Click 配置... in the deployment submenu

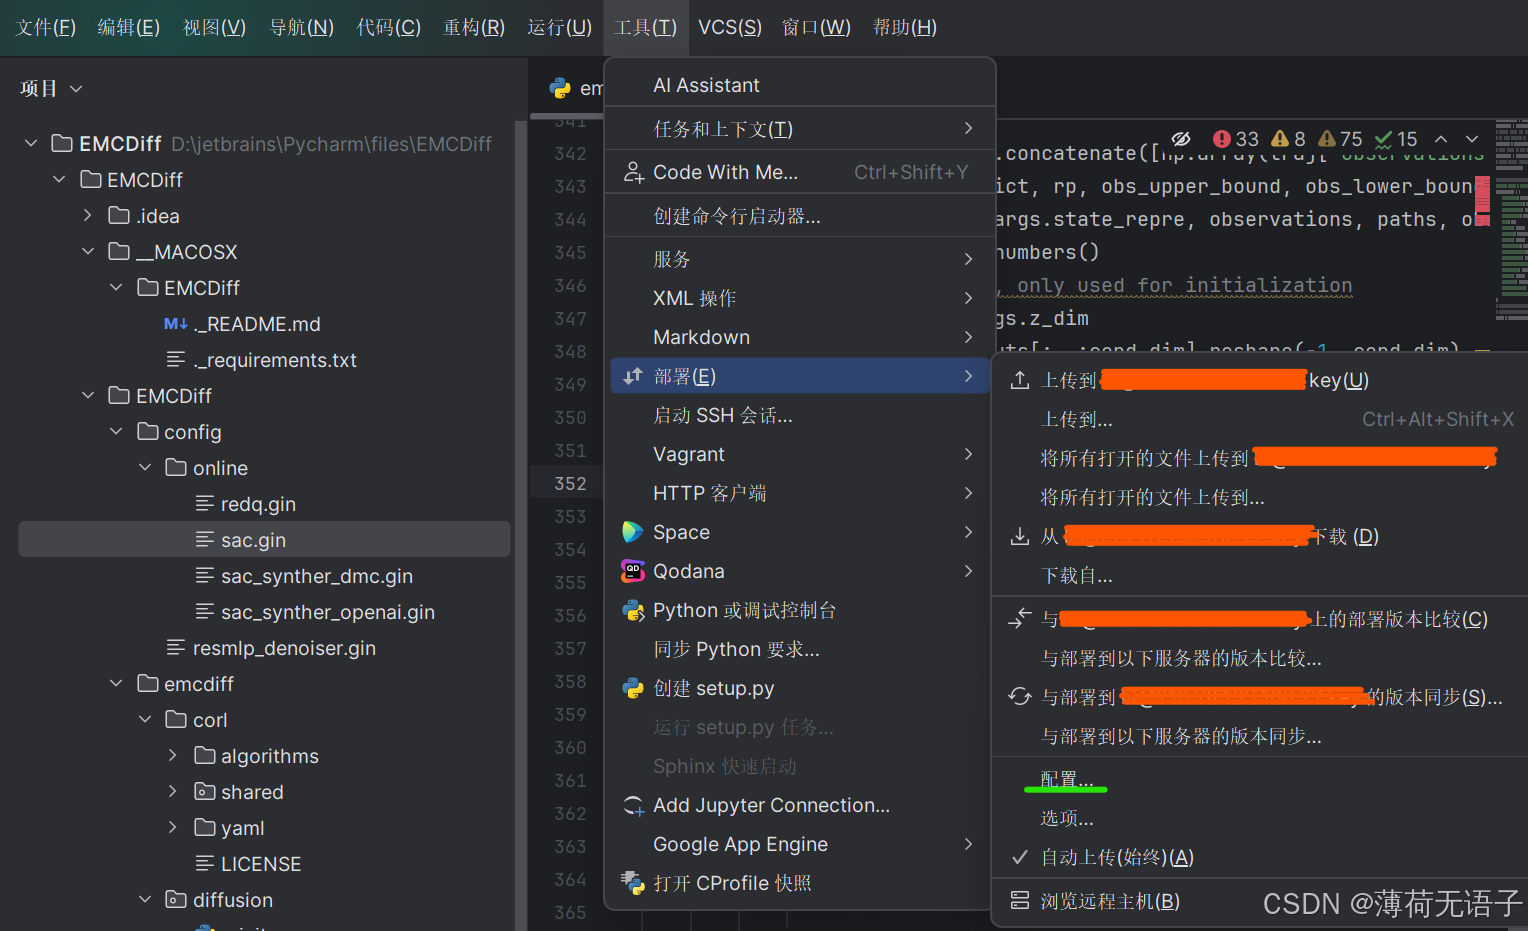(1067, 779)
